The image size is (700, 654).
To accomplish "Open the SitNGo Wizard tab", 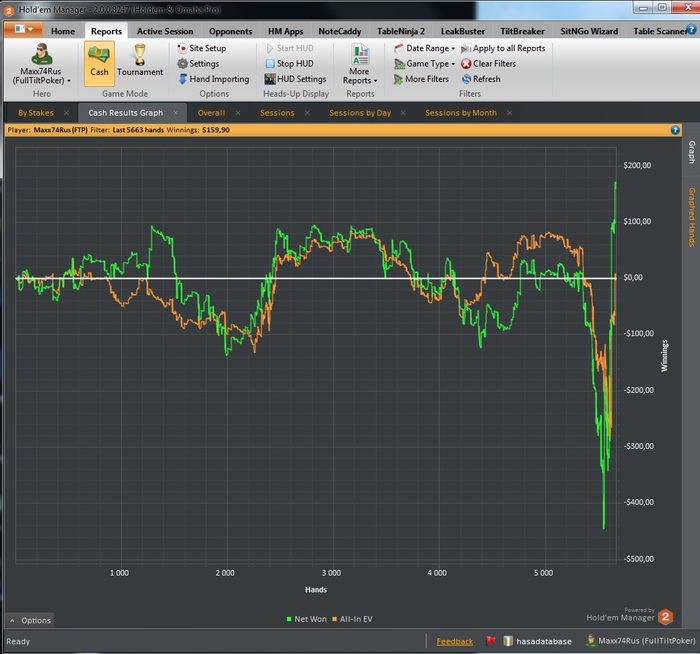I will (x=589, y=31).
